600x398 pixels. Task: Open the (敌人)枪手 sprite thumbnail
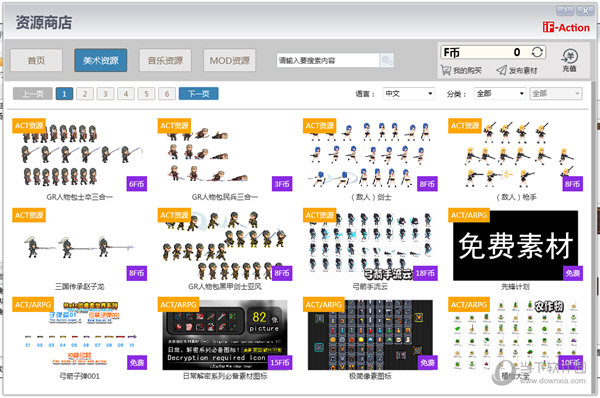click(x=516, y=155)
